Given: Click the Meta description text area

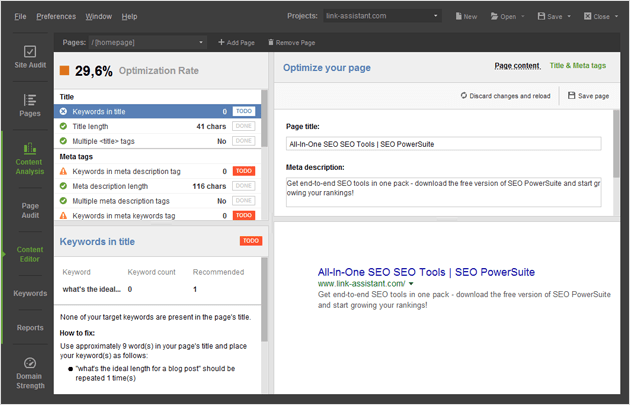Looking at the screenshot, I should click(x=444, y=192).
